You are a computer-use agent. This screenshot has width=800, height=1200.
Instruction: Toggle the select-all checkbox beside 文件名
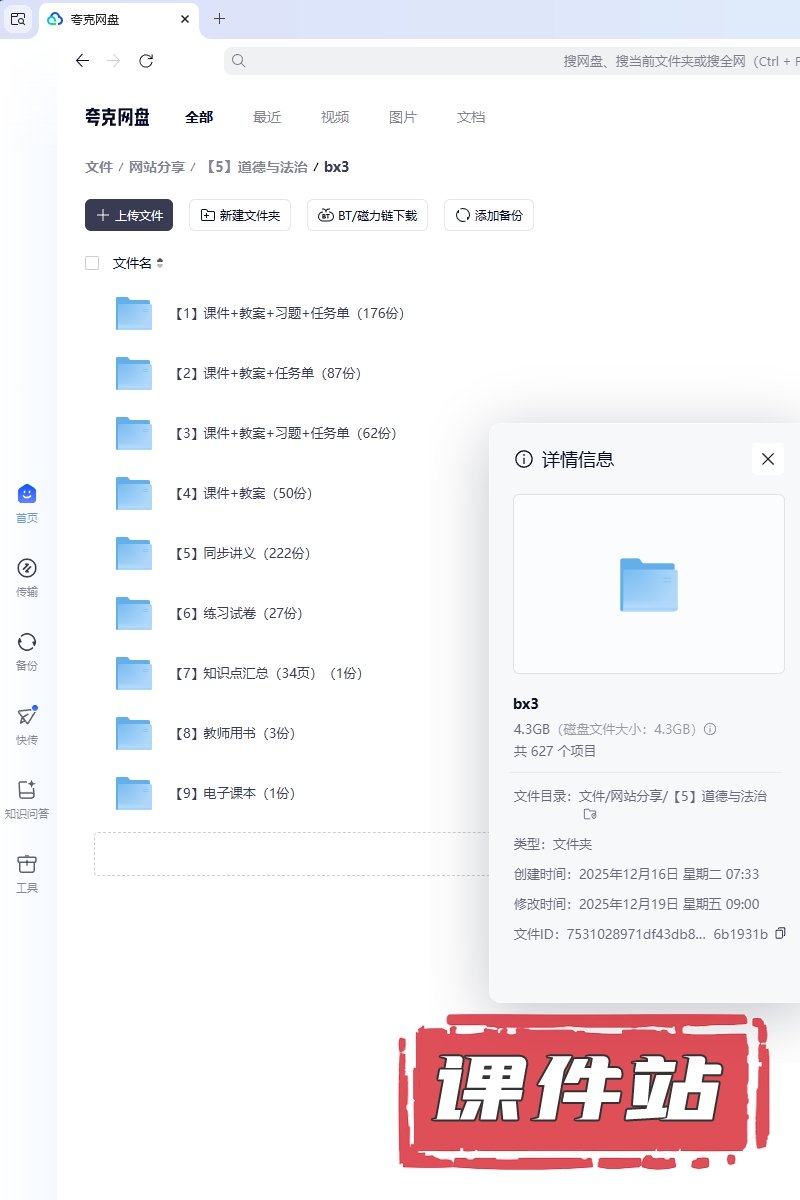(x=92, y=263)
